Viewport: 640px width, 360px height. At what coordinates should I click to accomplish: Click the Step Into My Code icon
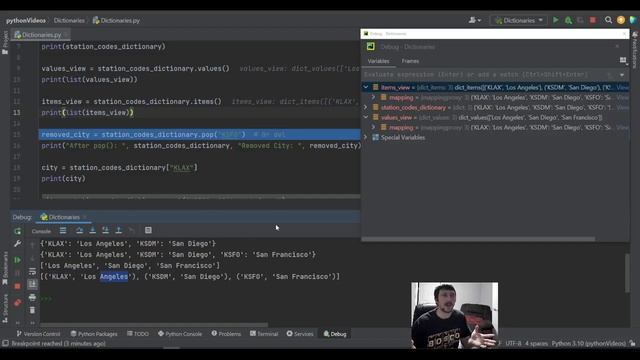tap(106, 231)
